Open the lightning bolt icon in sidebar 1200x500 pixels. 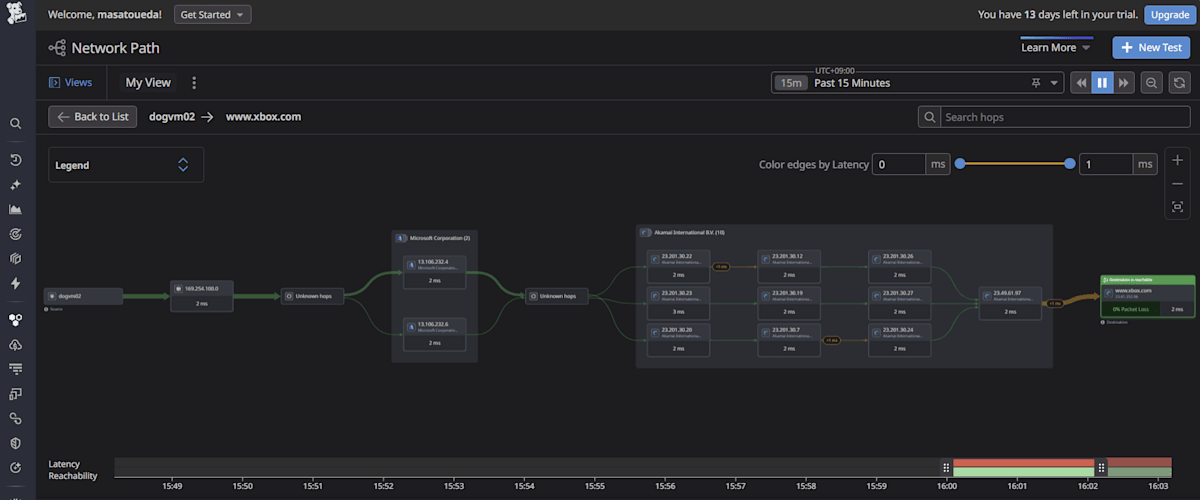pyautogui.click(x=15, y=284)
